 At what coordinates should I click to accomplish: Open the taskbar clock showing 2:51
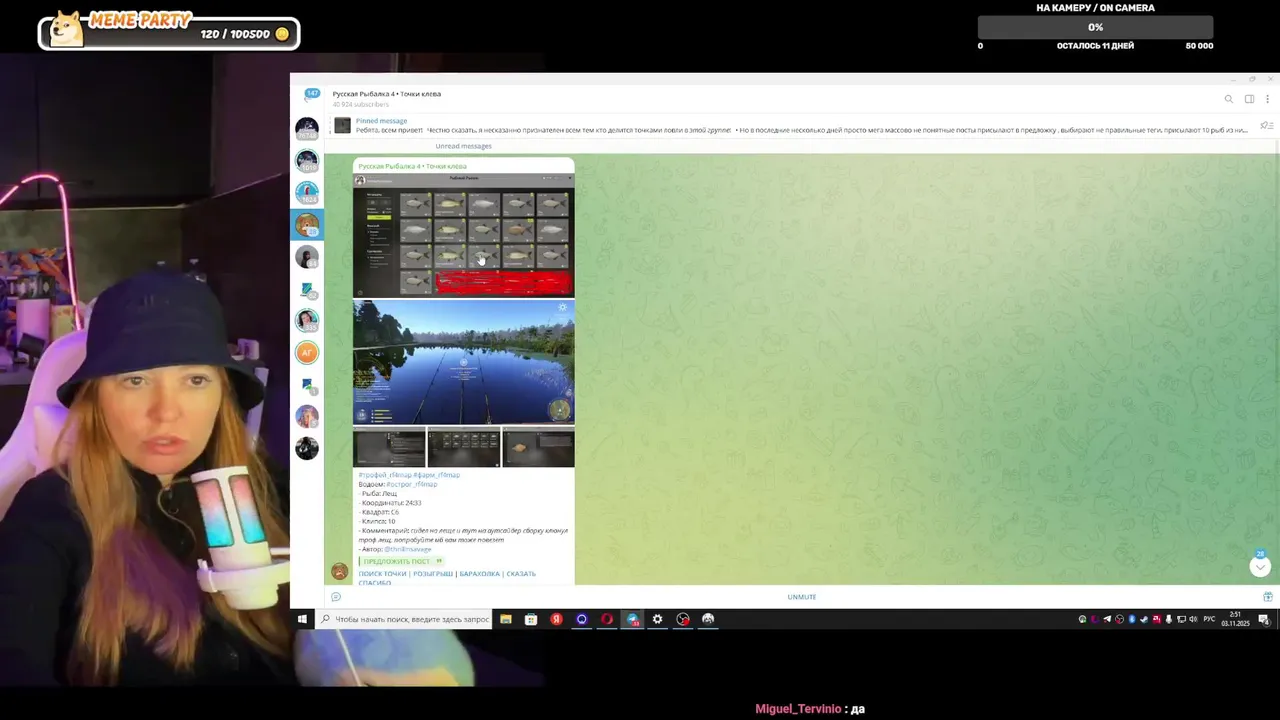click(1235, 619)
